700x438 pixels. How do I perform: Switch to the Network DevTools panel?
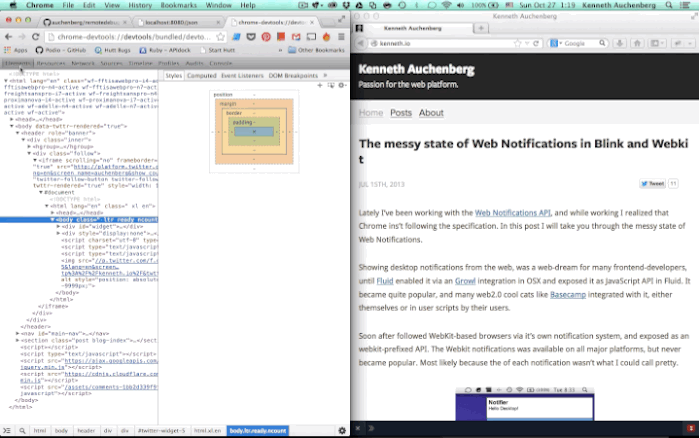[83, 63]
